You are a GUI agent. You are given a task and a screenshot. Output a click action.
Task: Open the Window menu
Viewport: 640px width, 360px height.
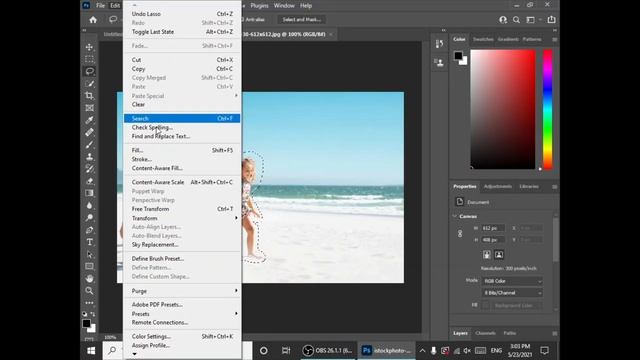284,6
